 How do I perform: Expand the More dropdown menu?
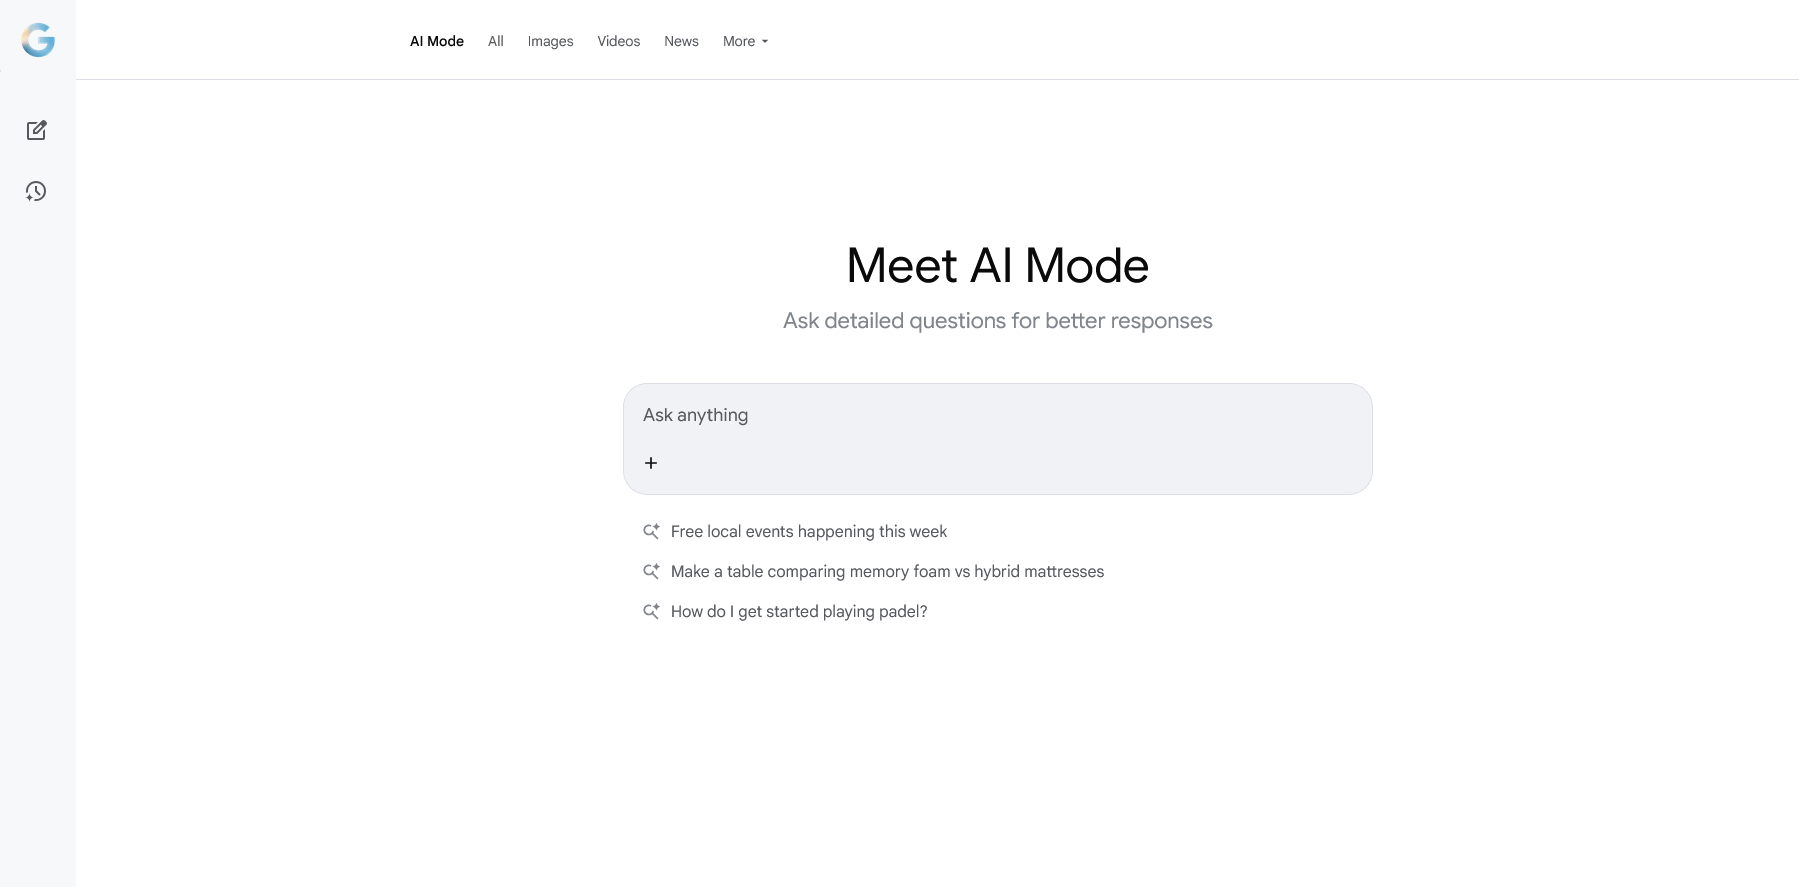746,41
